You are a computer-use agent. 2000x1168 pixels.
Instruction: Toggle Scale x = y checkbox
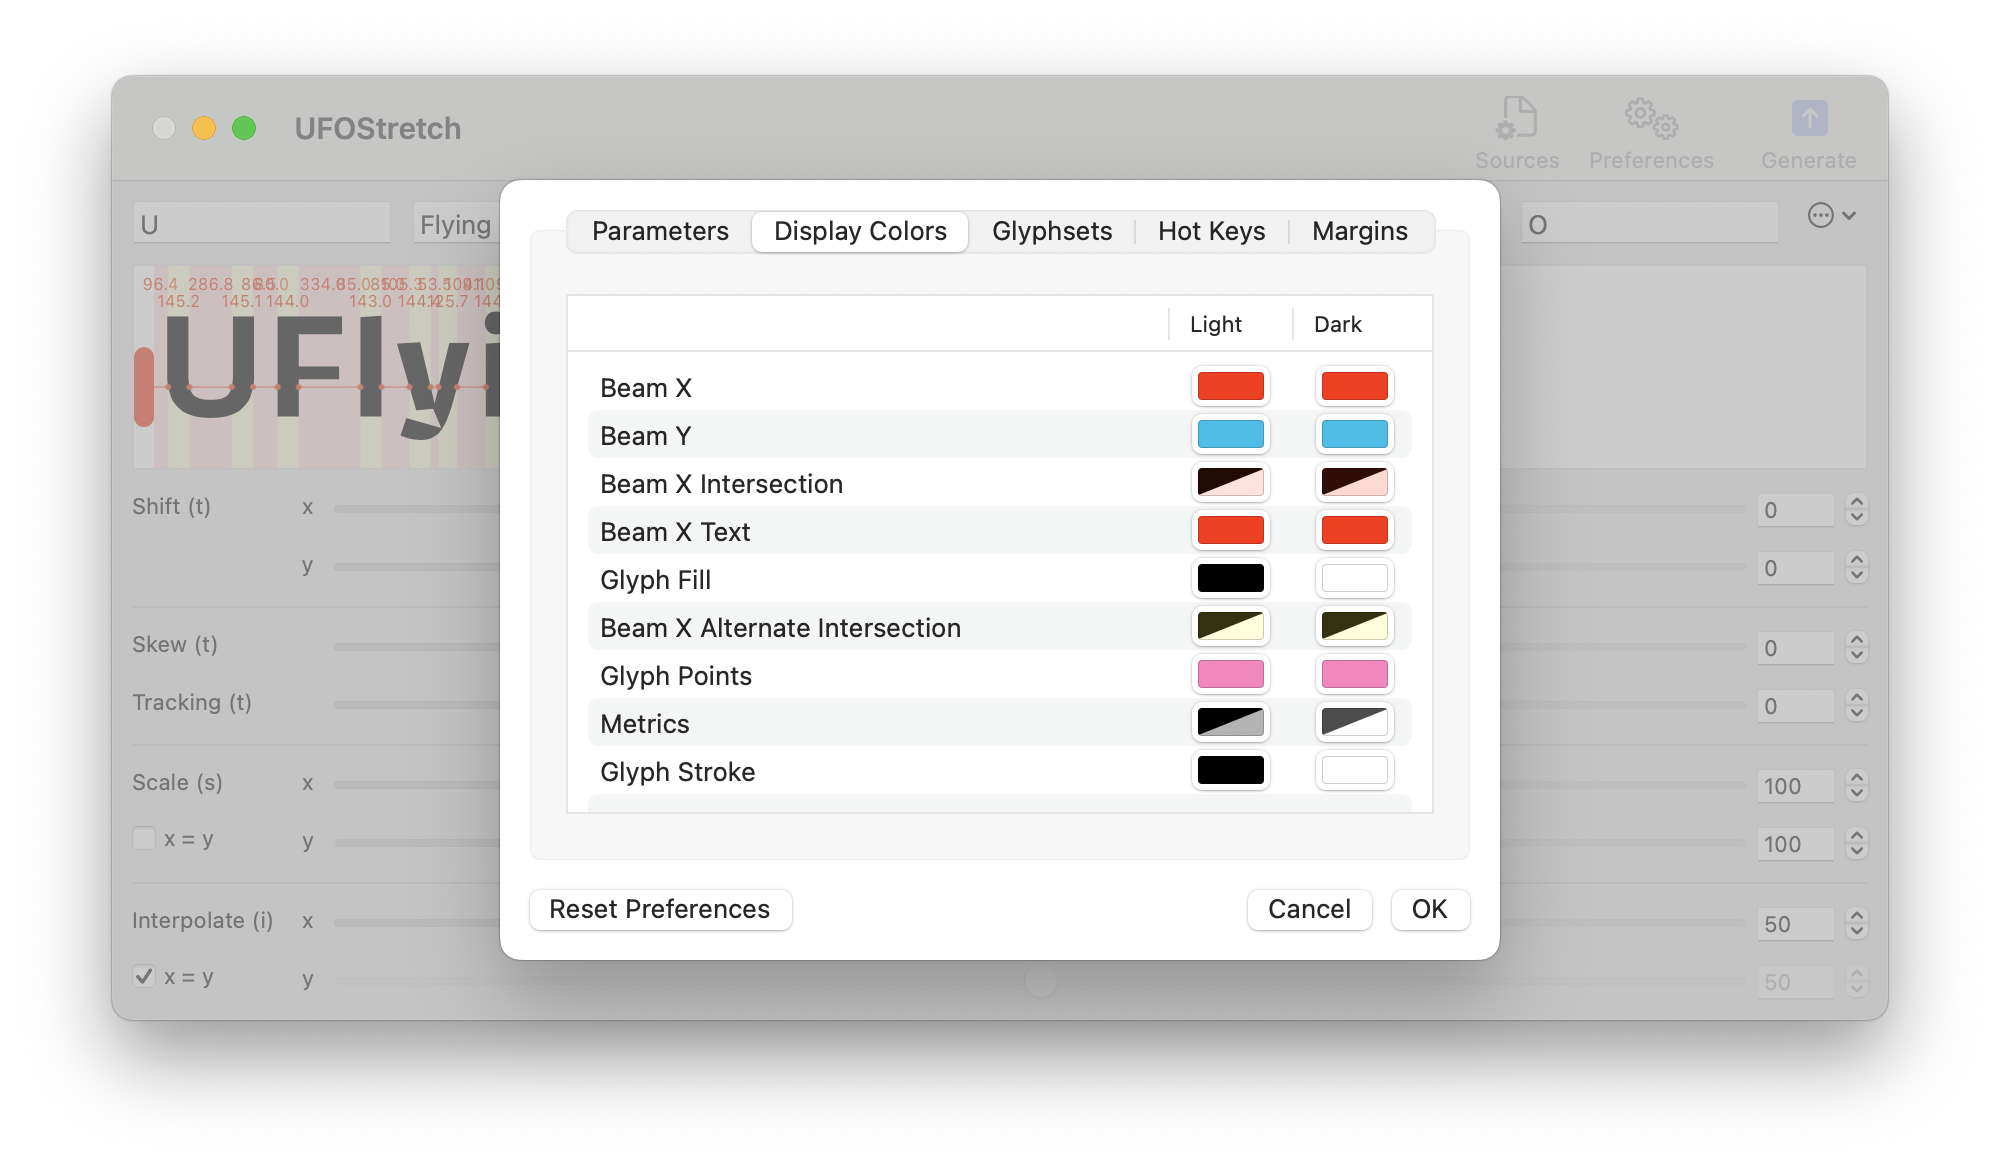pyautogui.click(x=144, y=838)
